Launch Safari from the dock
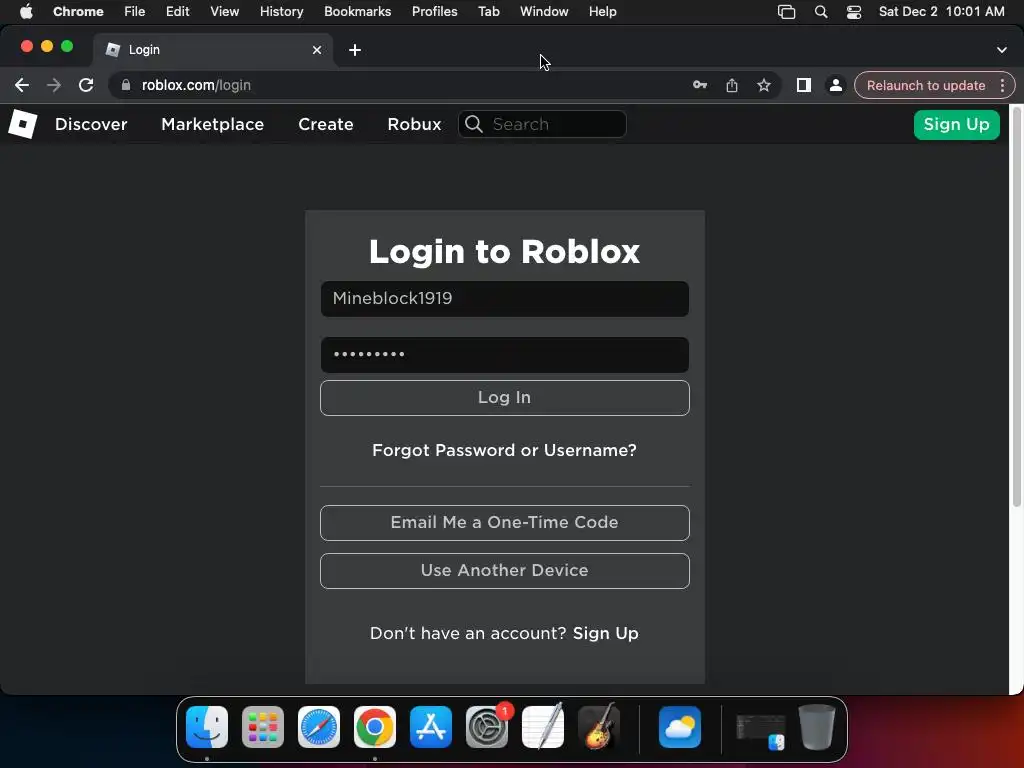This screenshot has width=1024, height=768. click(x=319, y=727)
